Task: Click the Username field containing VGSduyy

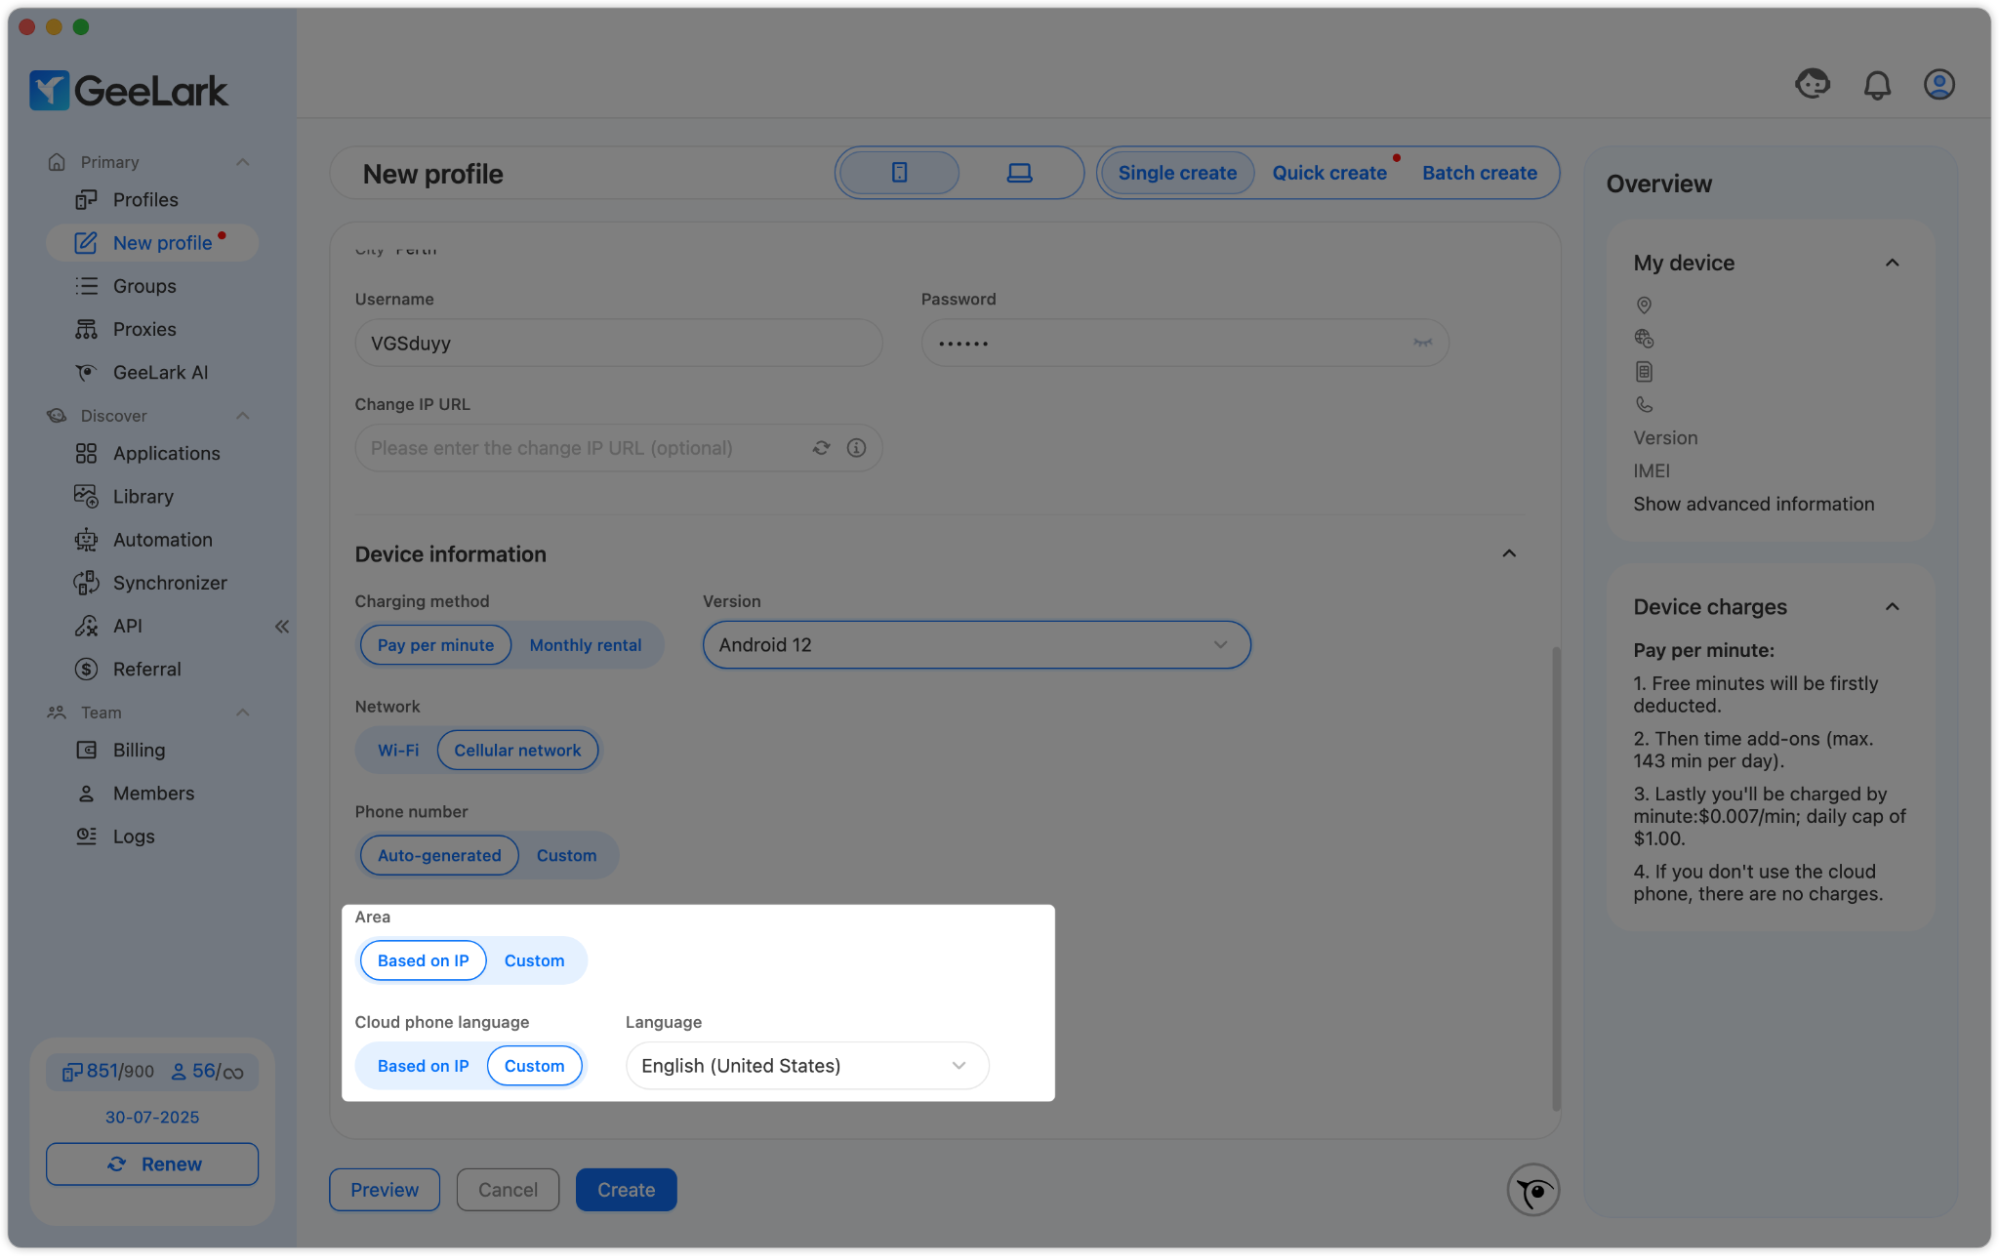Action: pyautogui.click(x=618, y=343)
